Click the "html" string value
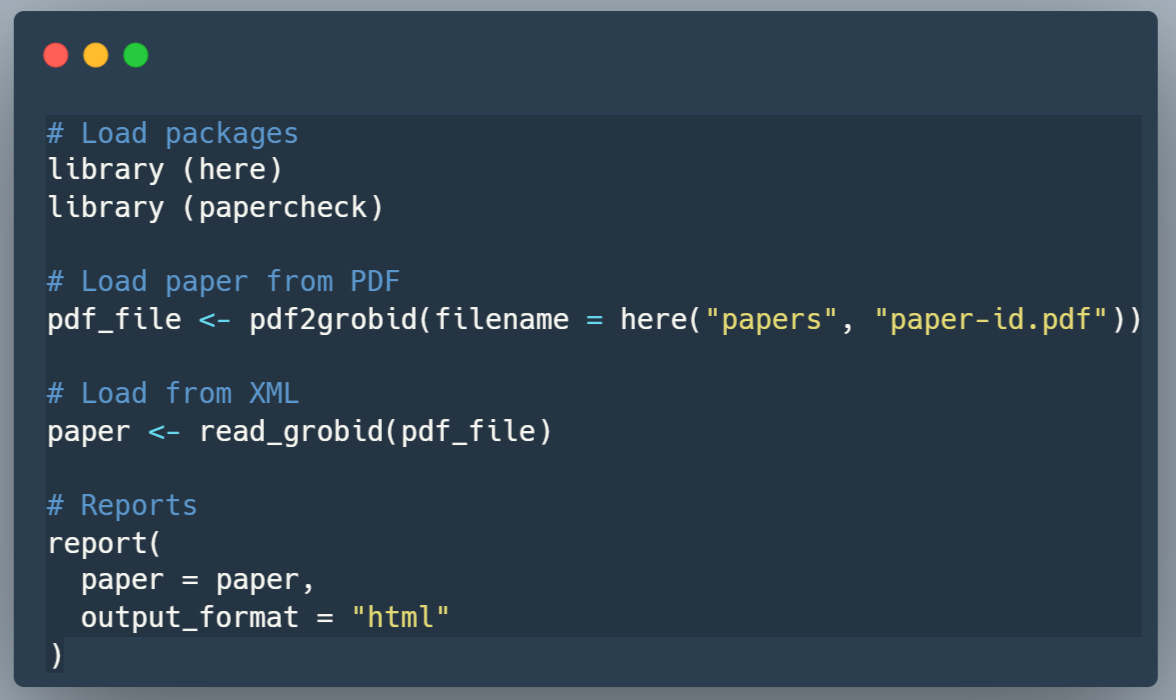Viewport: 1176px width, 700px height. pyautogui.click(x=400, y=618)
